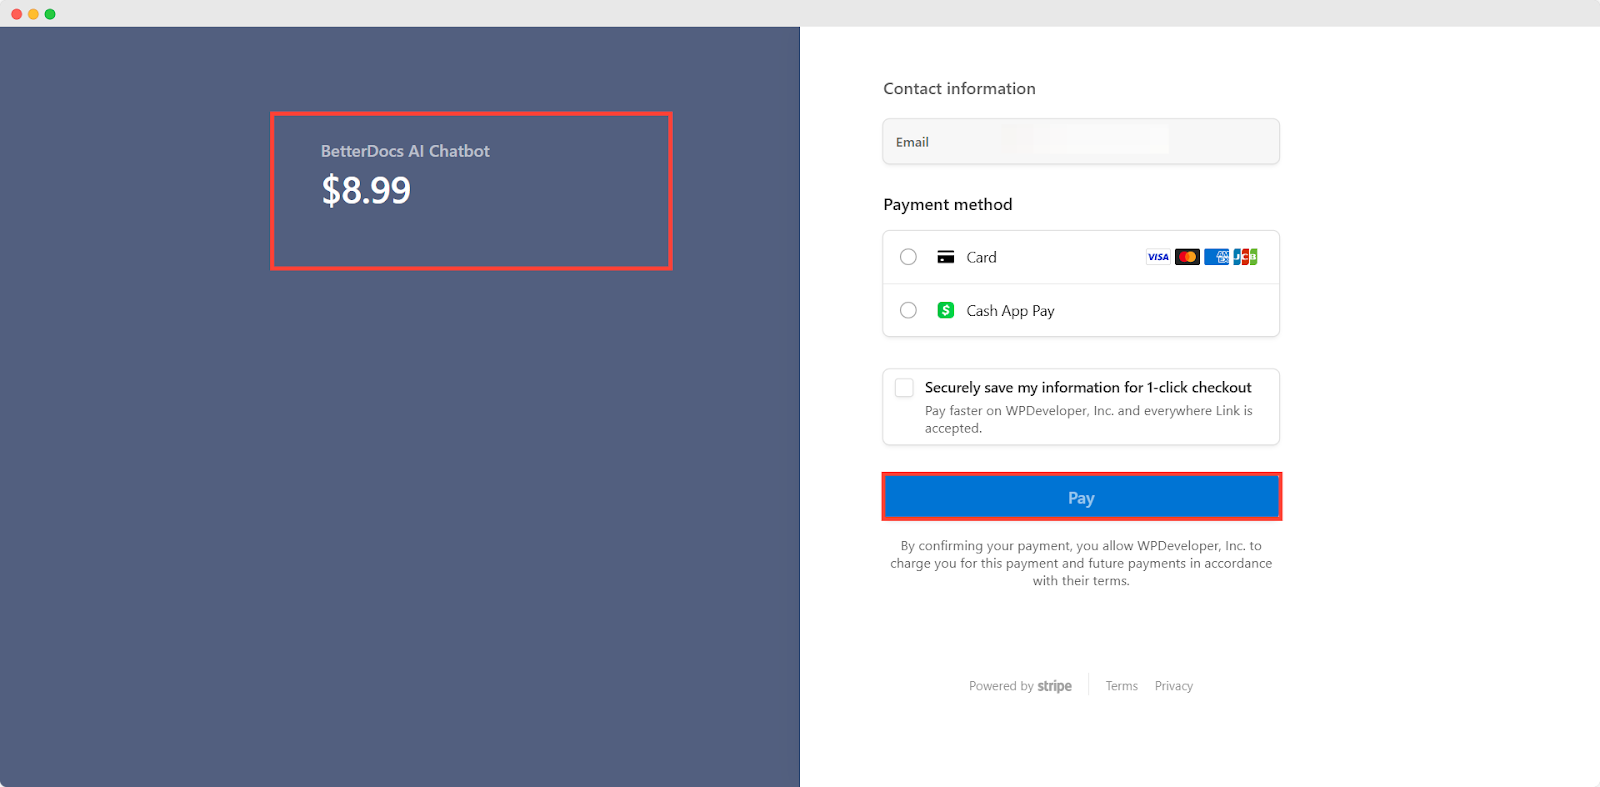
Task: Click the 'By confirming your payment' disclaimer text
Action: (x=1081, y=563)
